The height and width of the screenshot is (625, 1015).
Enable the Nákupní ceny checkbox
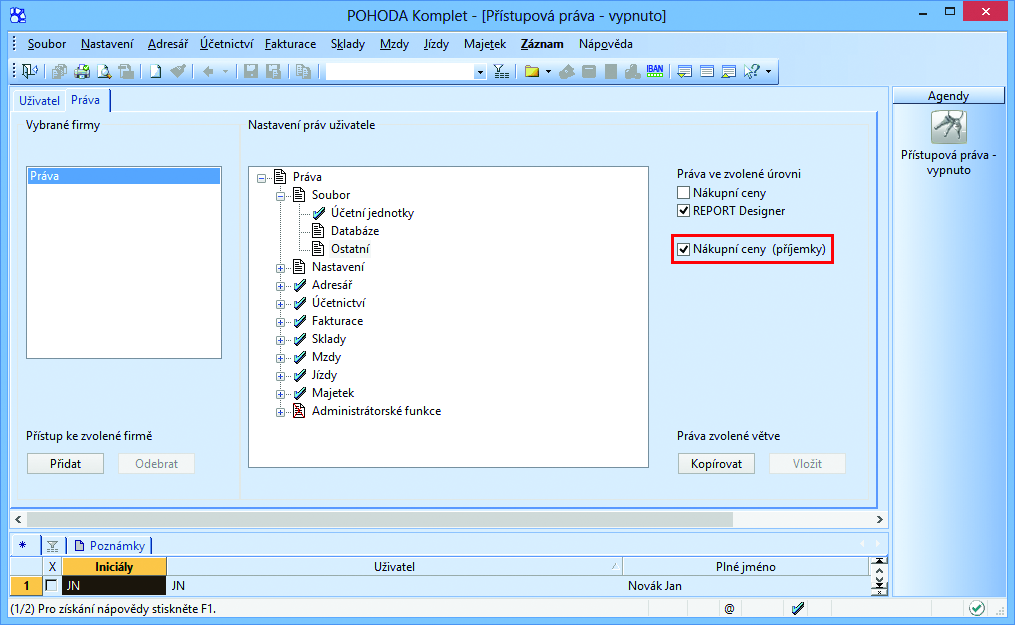tap(683, 193)
